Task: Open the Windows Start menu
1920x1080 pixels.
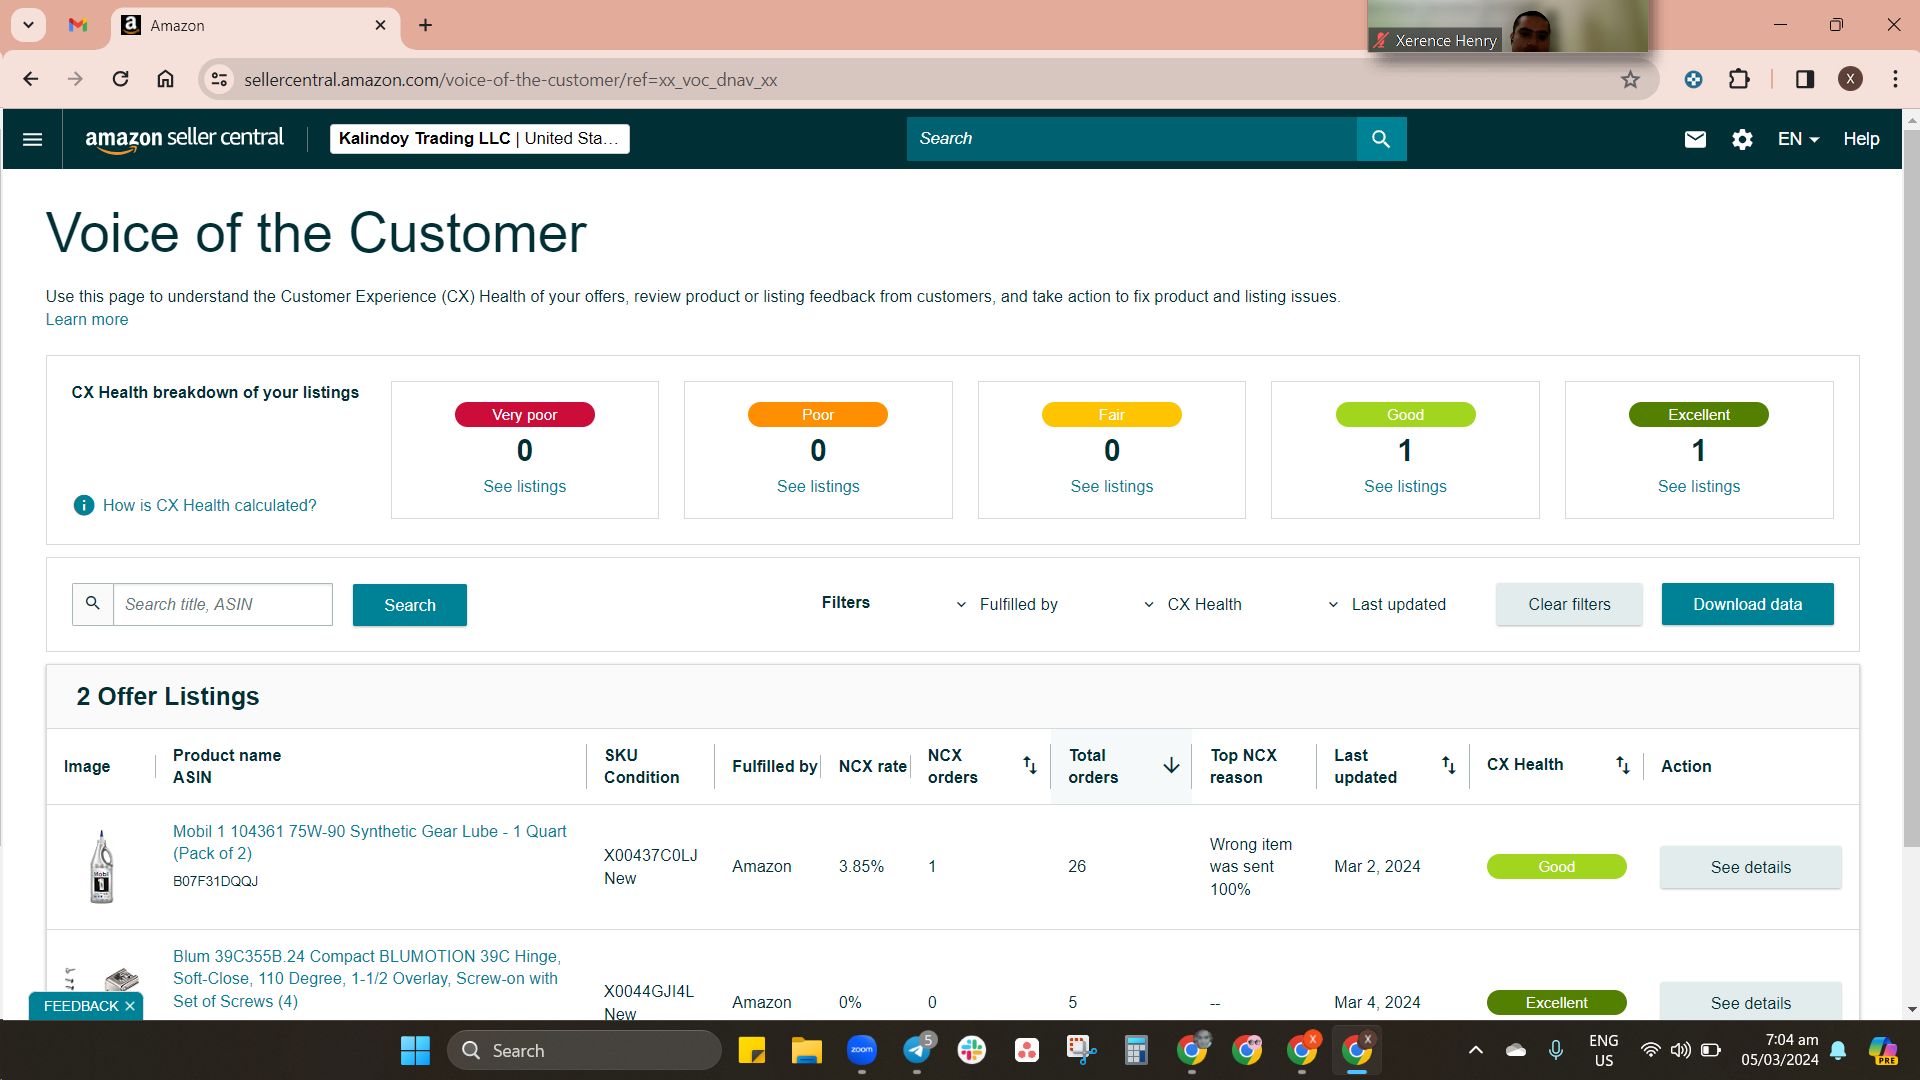Action: (415, 1050)
